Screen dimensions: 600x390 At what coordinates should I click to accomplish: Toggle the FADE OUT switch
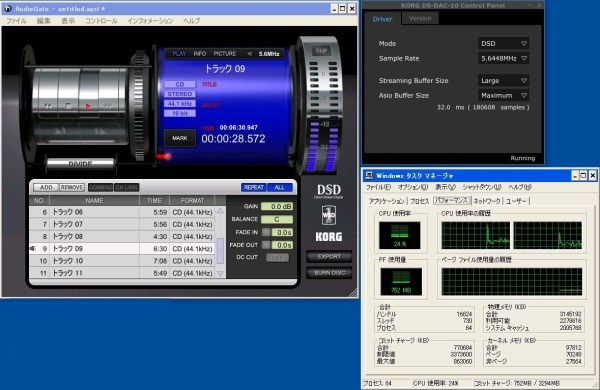coord(266,245)
